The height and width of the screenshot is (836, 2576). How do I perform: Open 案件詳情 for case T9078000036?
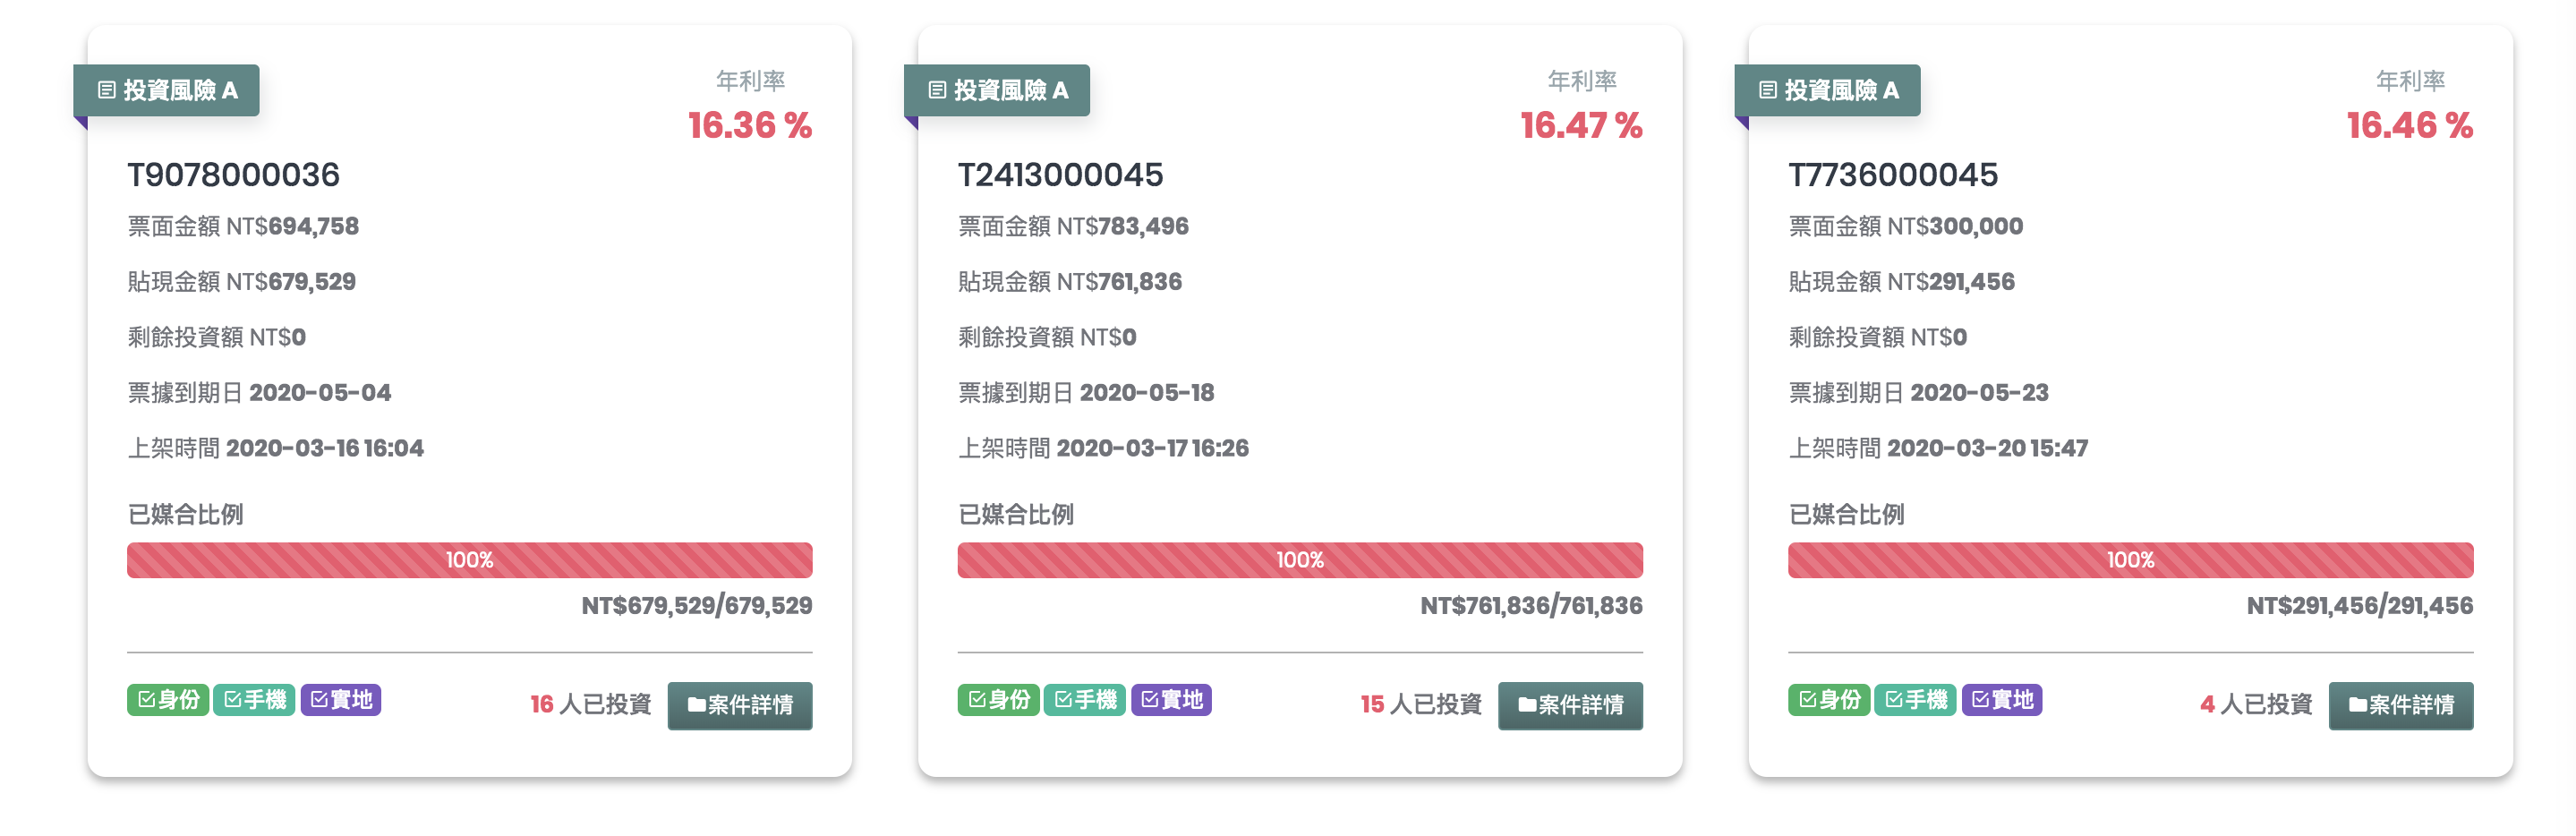(x=740, y=706)
